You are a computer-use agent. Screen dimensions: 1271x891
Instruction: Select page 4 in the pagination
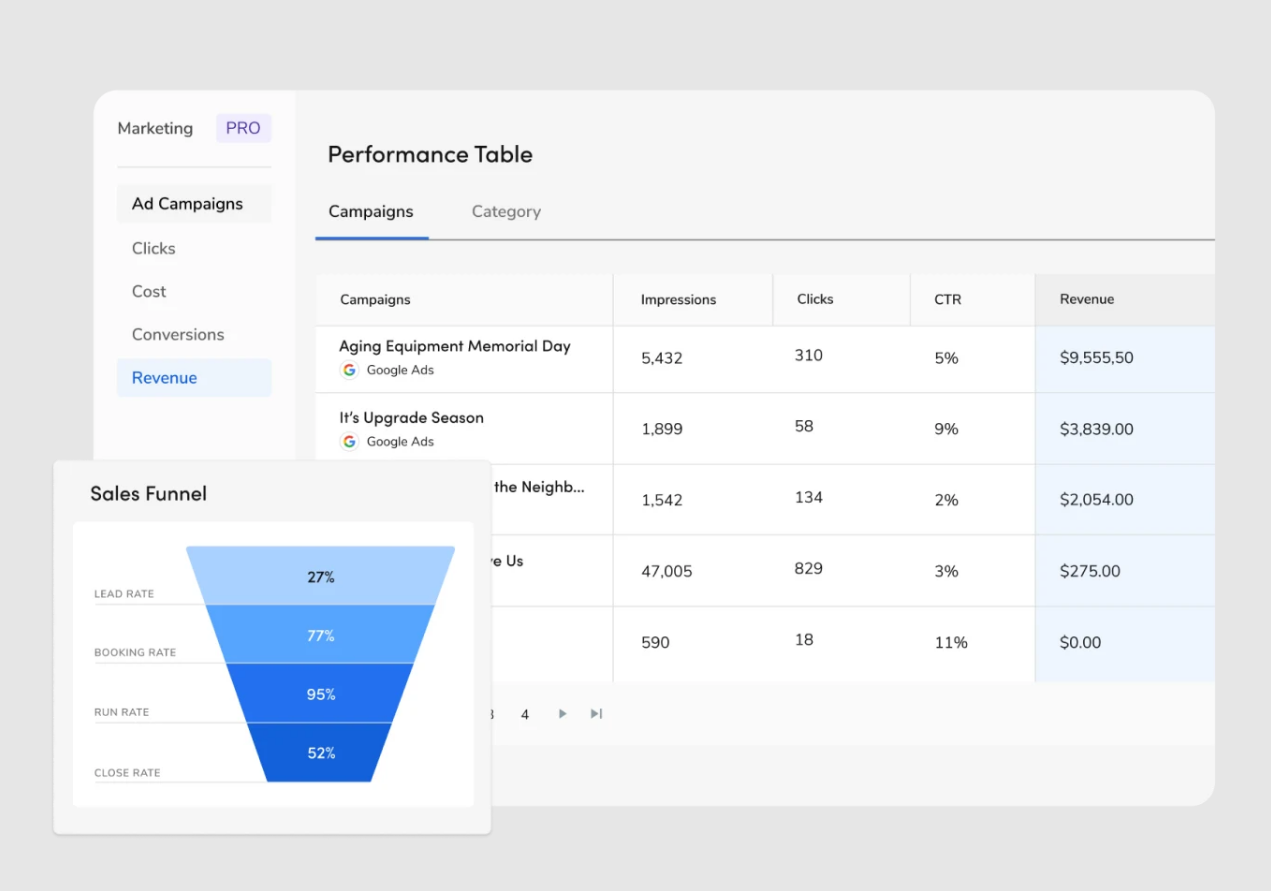525,714
